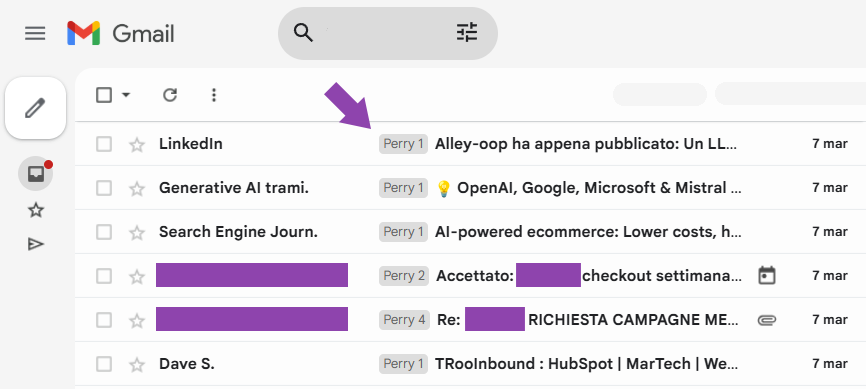The image size is (866, 389).
Task: Open Starred messages in the sidebar
Action: 36,210
